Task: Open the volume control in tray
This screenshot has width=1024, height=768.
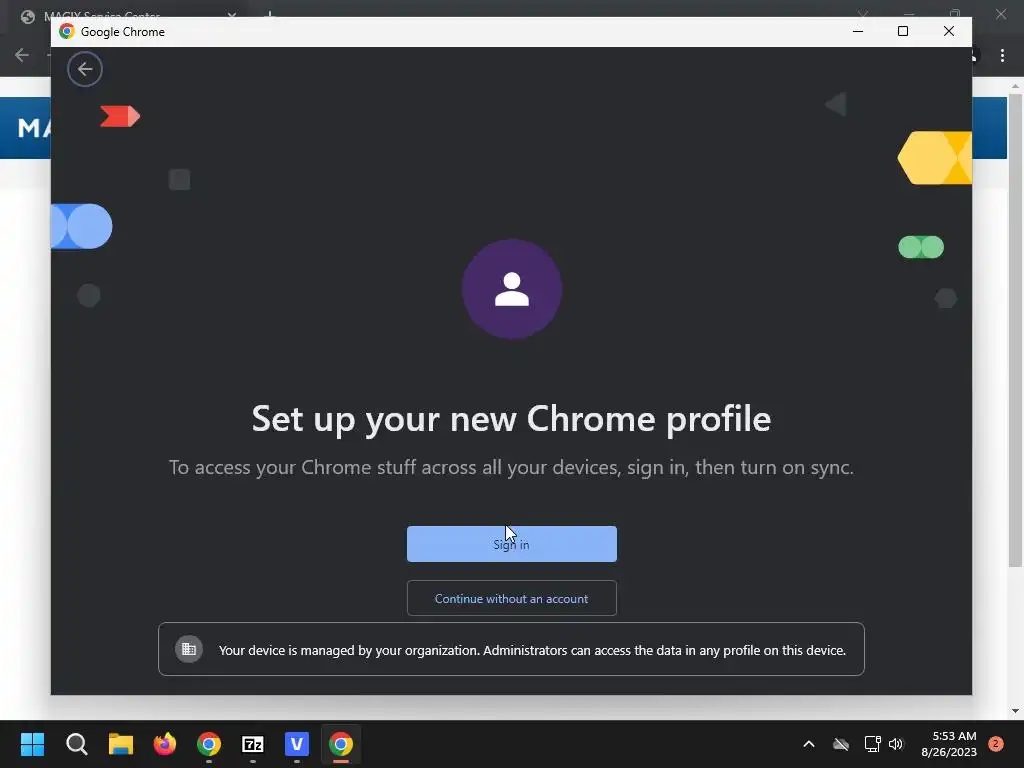Action: [x=896, y=744]
